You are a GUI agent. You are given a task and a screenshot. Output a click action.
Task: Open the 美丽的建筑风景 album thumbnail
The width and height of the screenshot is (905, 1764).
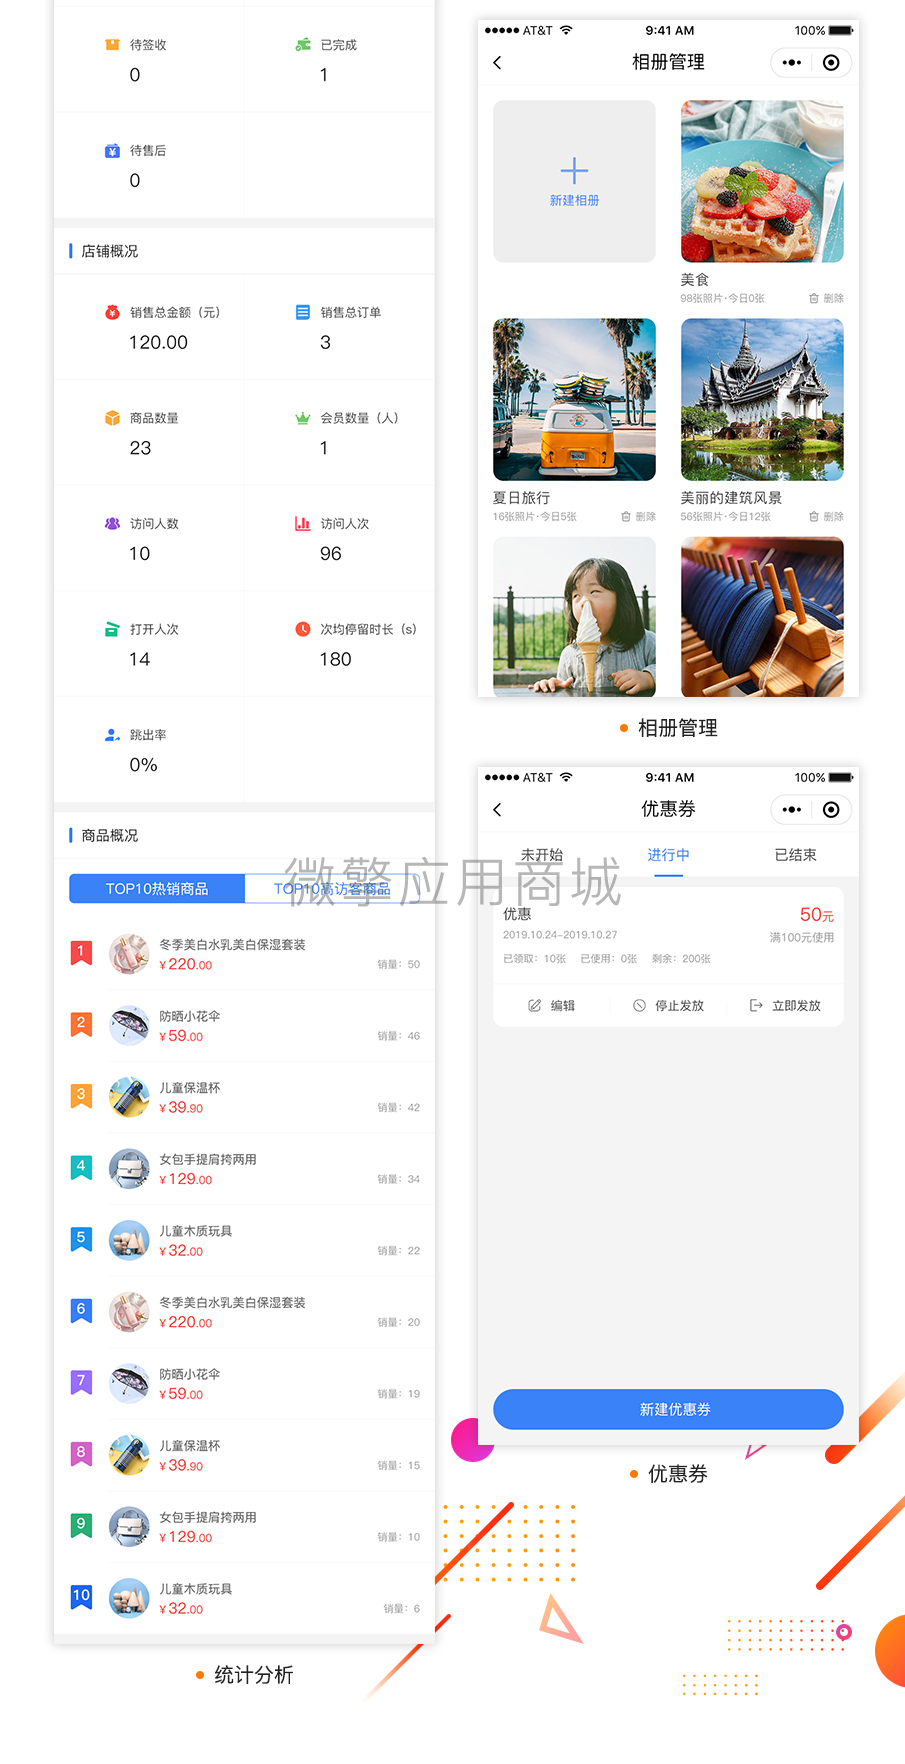762,399
